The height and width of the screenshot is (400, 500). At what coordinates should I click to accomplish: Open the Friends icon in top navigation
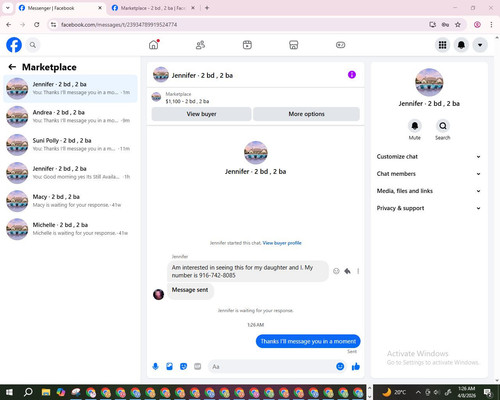200,45
